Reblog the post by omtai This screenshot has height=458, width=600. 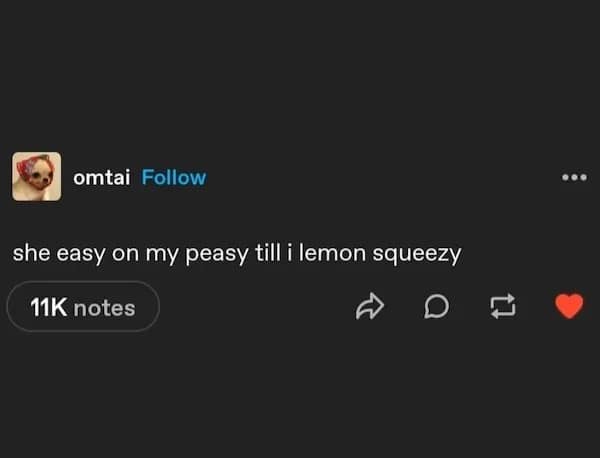pos(500,307)
